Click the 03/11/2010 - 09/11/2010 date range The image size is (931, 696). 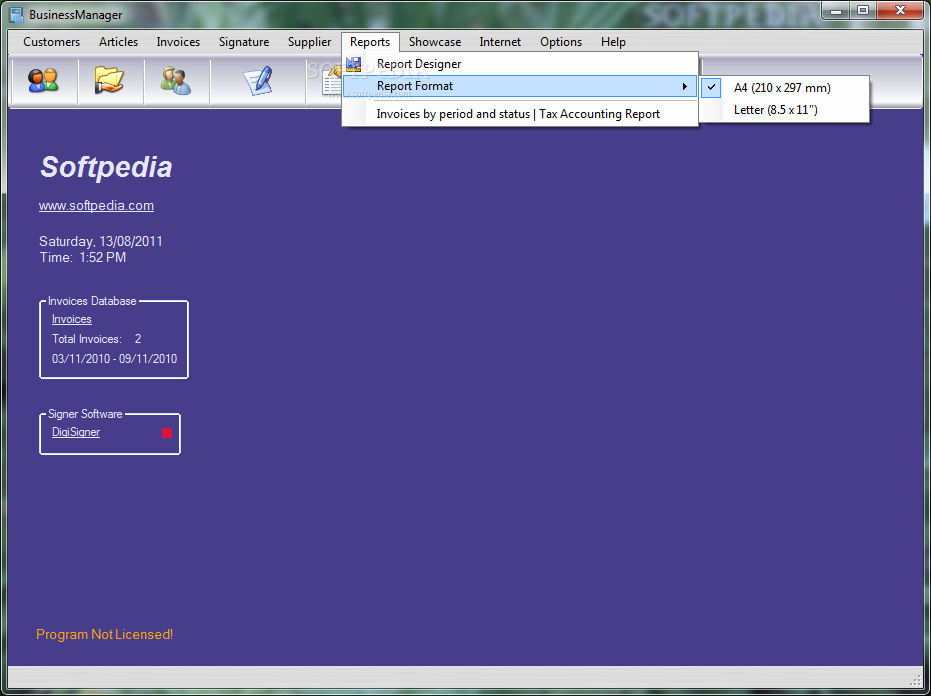pos(115,359)
